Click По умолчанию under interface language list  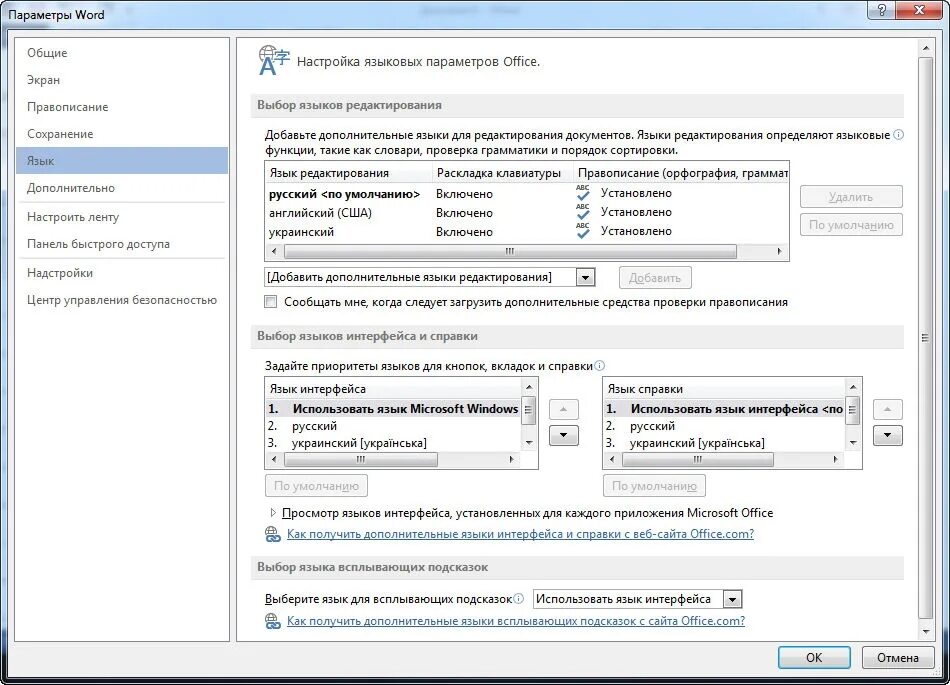316,486
